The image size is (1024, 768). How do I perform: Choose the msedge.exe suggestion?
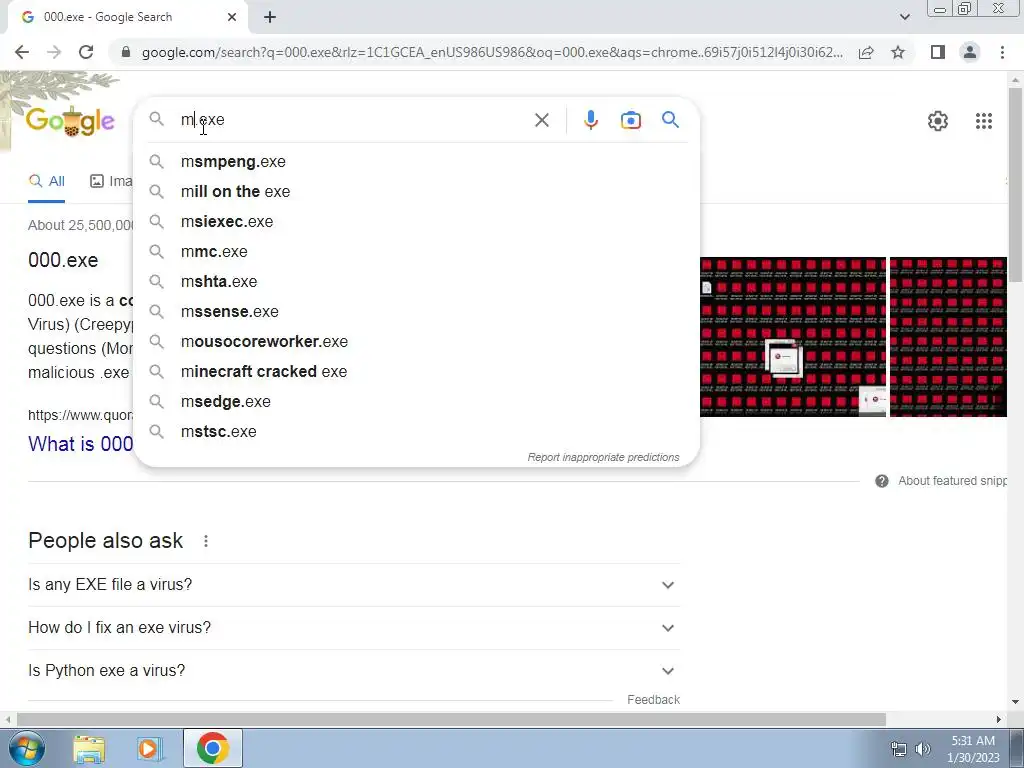417,402
